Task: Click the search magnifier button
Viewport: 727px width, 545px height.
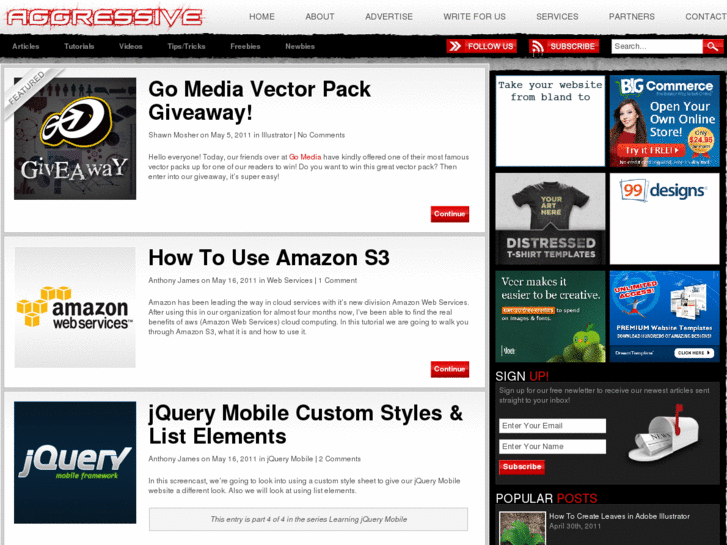Action: (713, 46)
